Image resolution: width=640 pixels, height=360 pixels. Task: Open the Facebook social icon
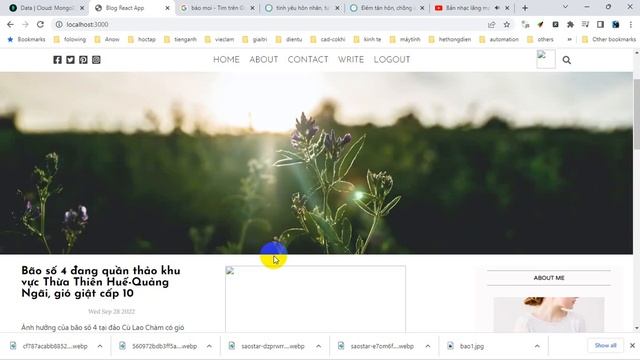[58, 60]
